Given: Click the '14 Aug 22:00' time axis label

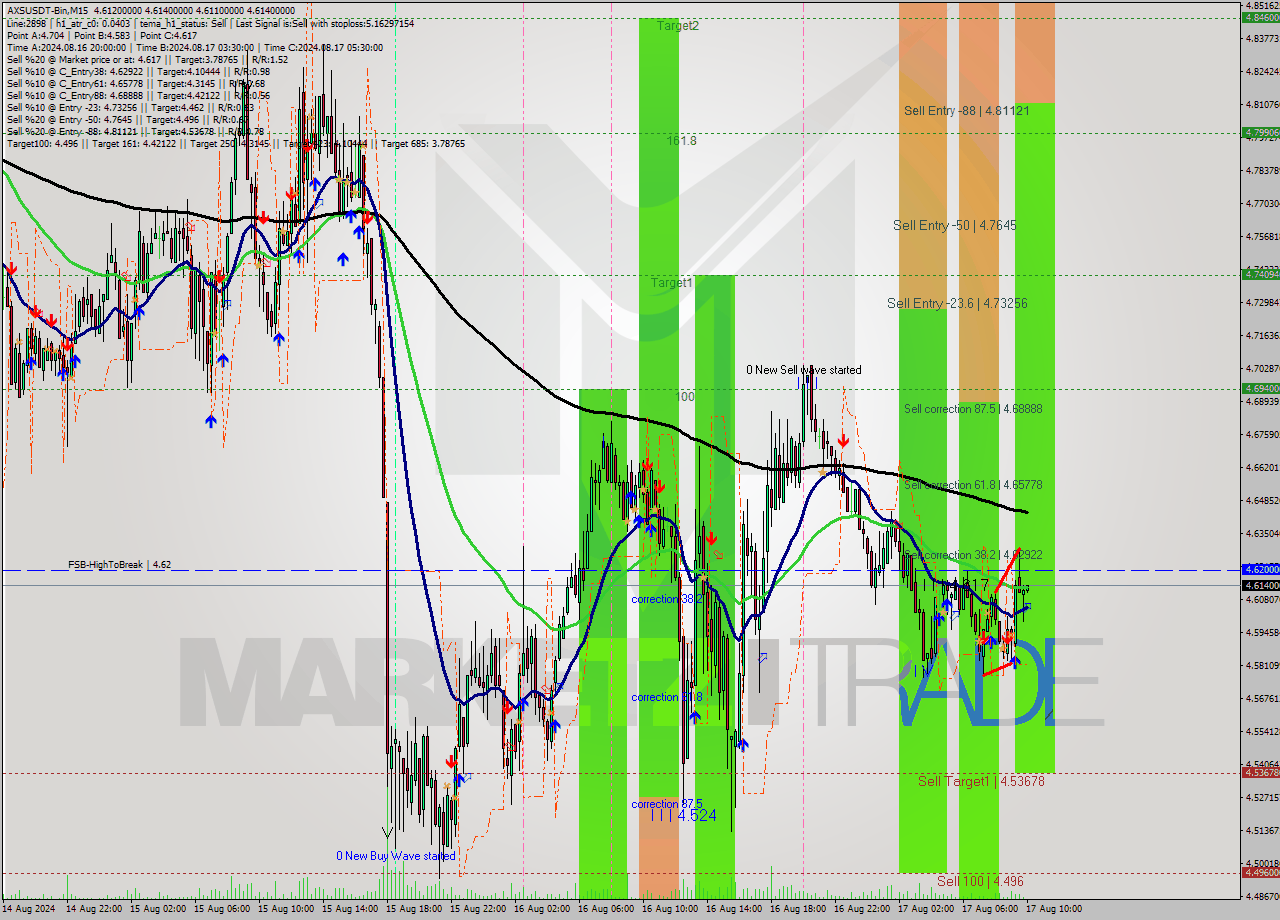Looking at the screenshot, I should pyautogui.click(x=94, y=909).
